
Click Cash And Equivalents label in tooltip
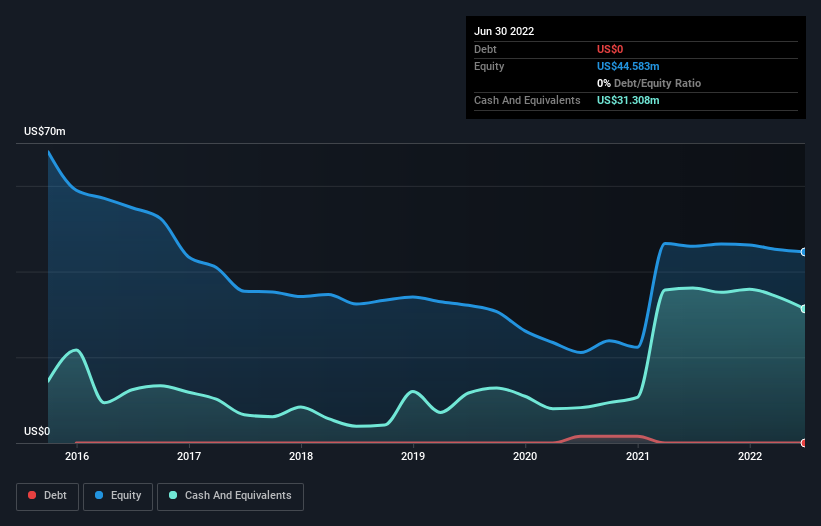click(527, 100)
